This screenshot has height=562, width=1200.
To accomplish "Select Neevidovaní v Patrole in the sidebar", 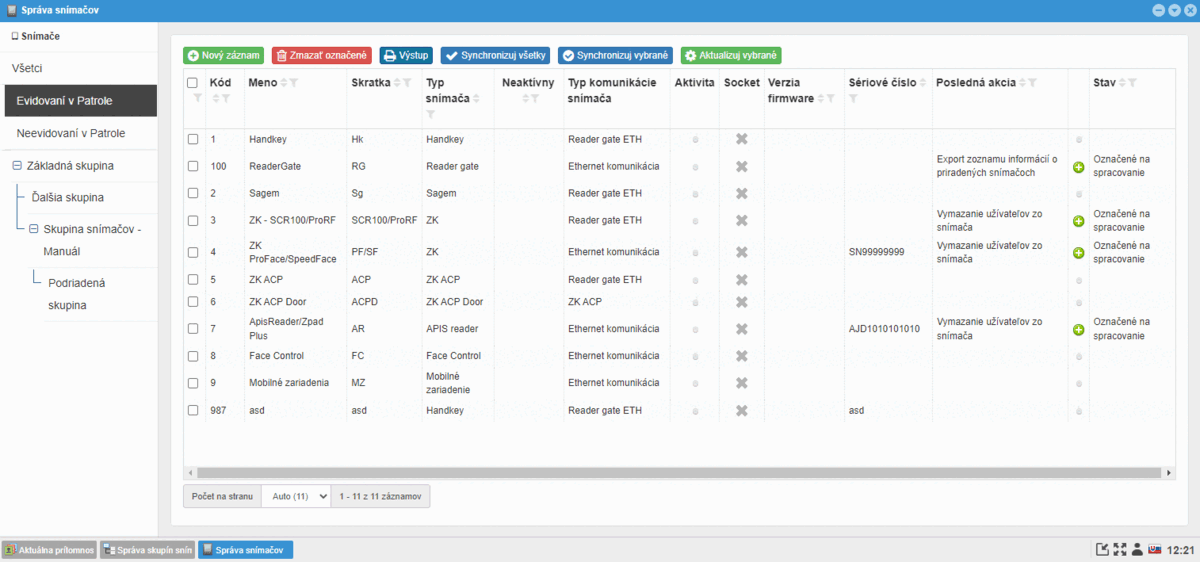I will tap(79, 133).
